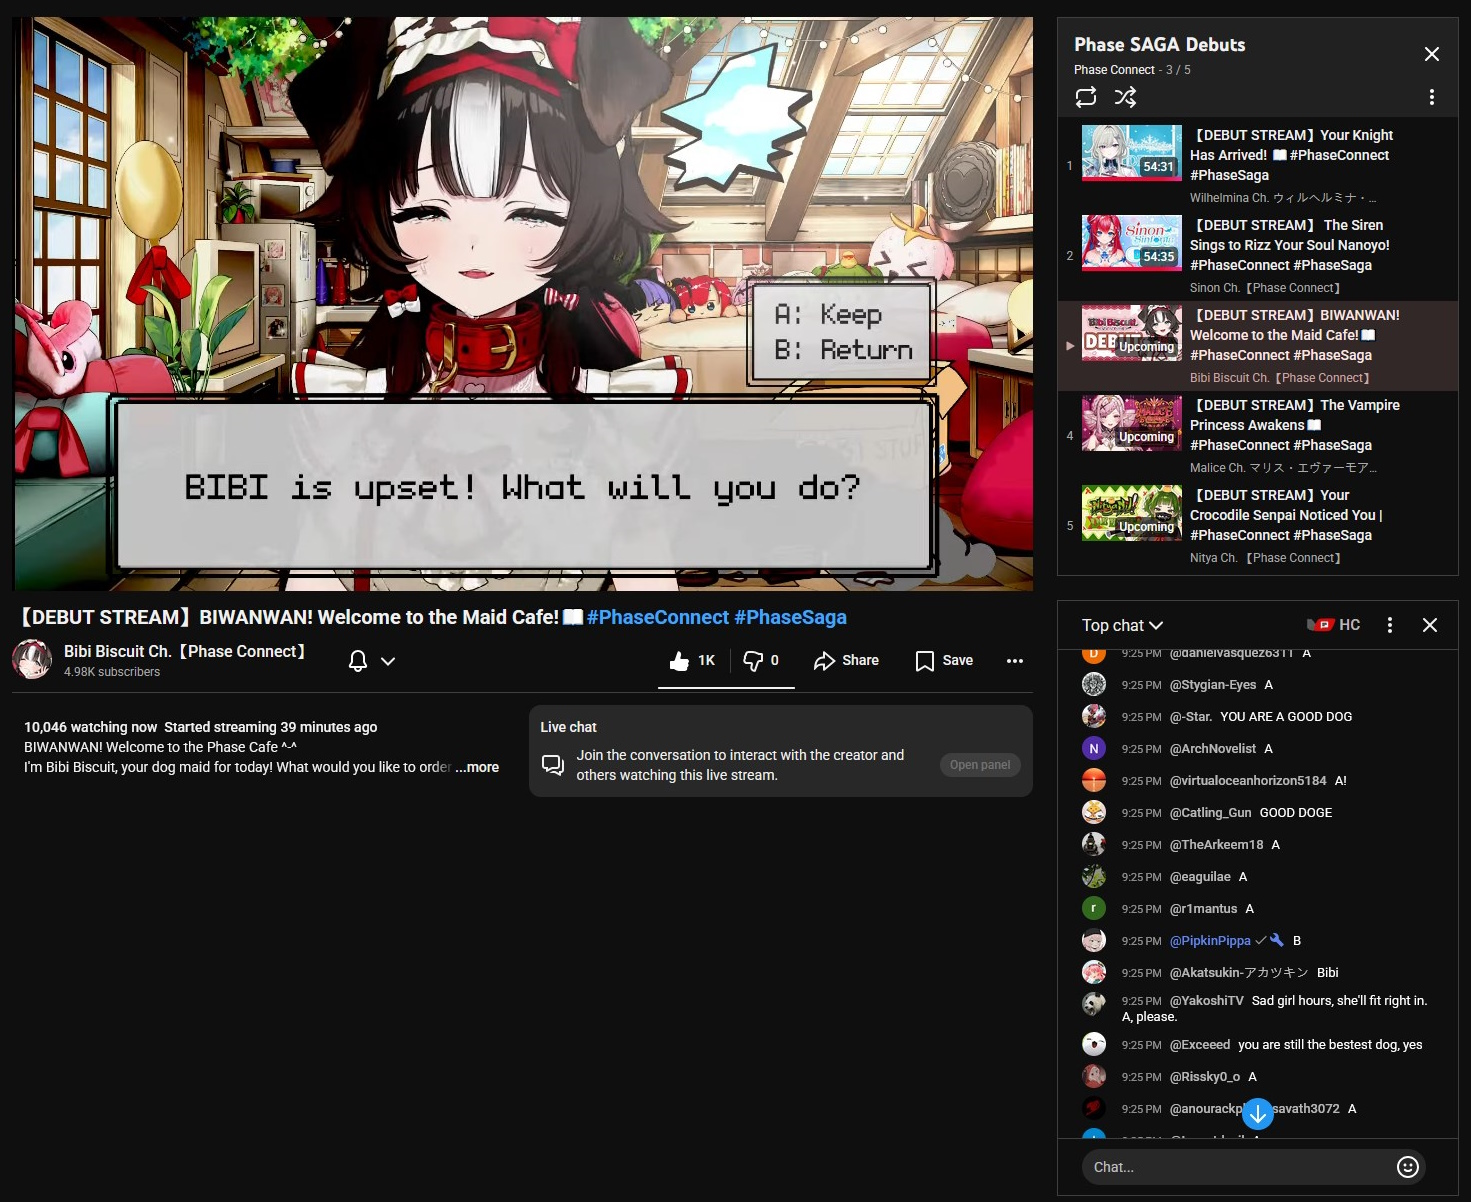Click @-Star. username in chat

tap(1191, 717)
